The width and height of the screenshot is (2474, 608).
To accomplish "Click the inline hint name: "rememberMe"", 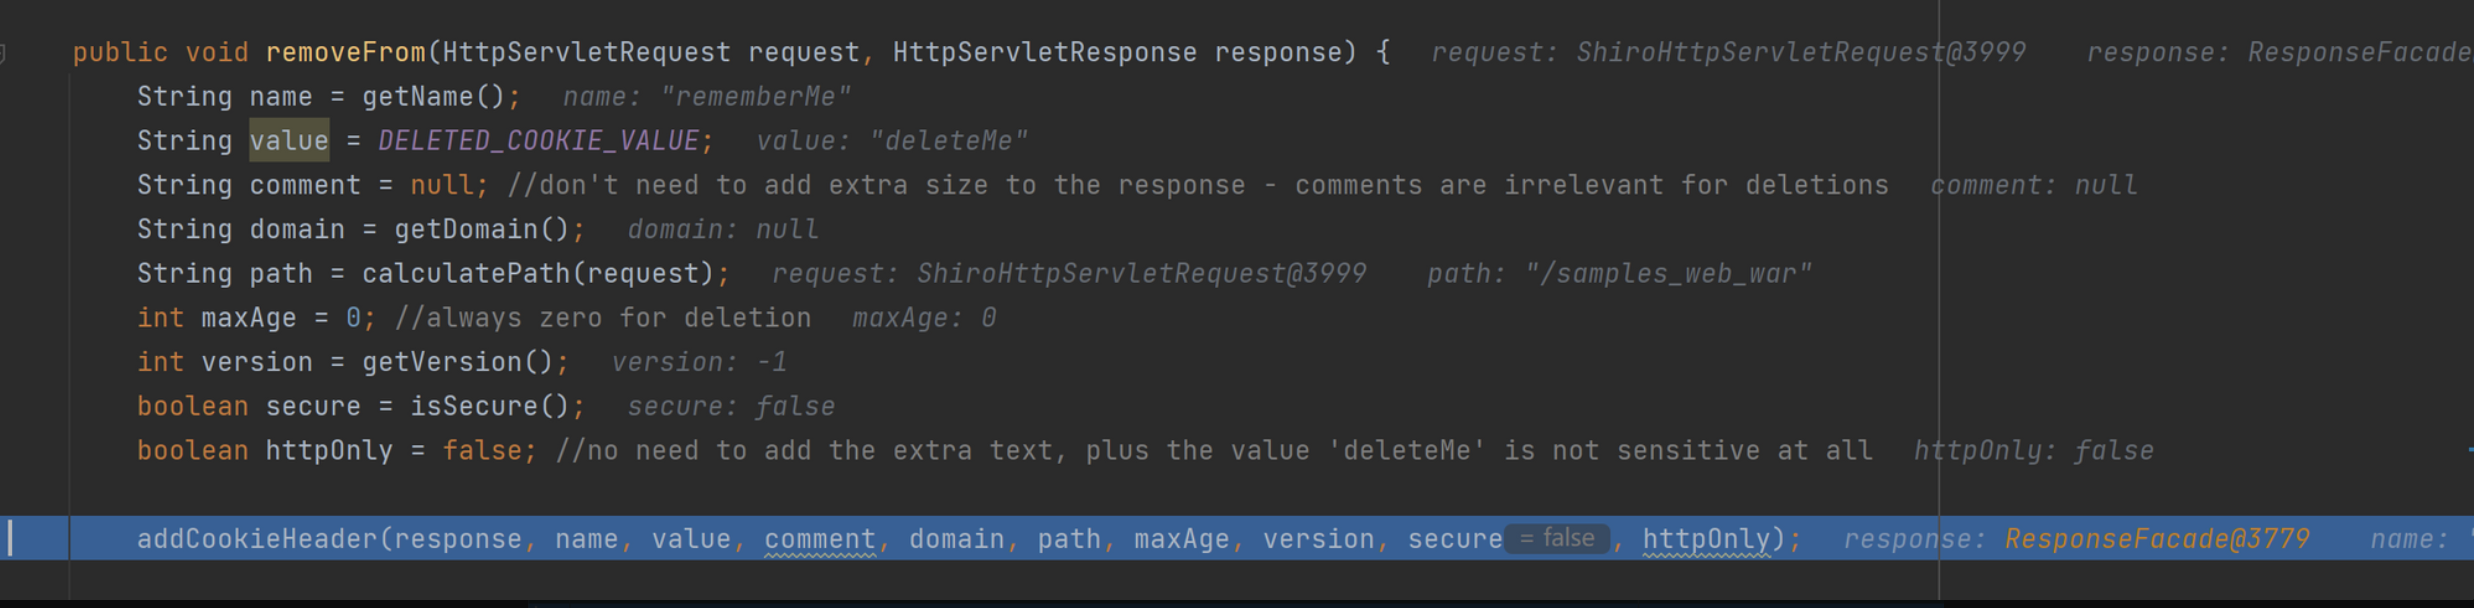I will (706, 97).
